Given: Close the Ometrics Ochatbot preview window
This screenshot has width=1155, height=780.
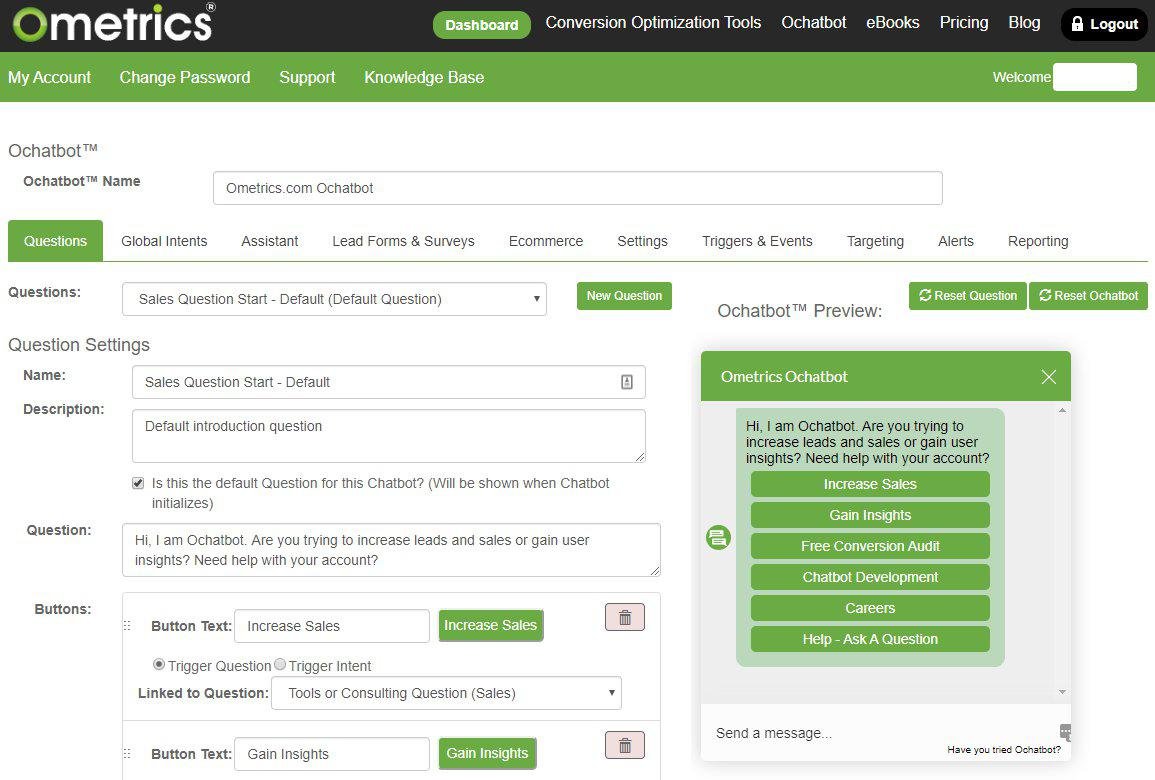Looking at the screenshot, I should pos(1049,377).
